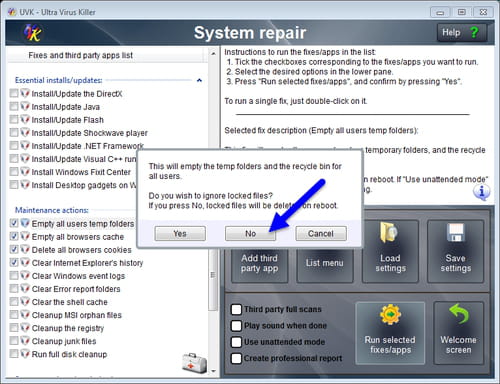Open the blue info bubble icon
500x384 pixels.
481,192
